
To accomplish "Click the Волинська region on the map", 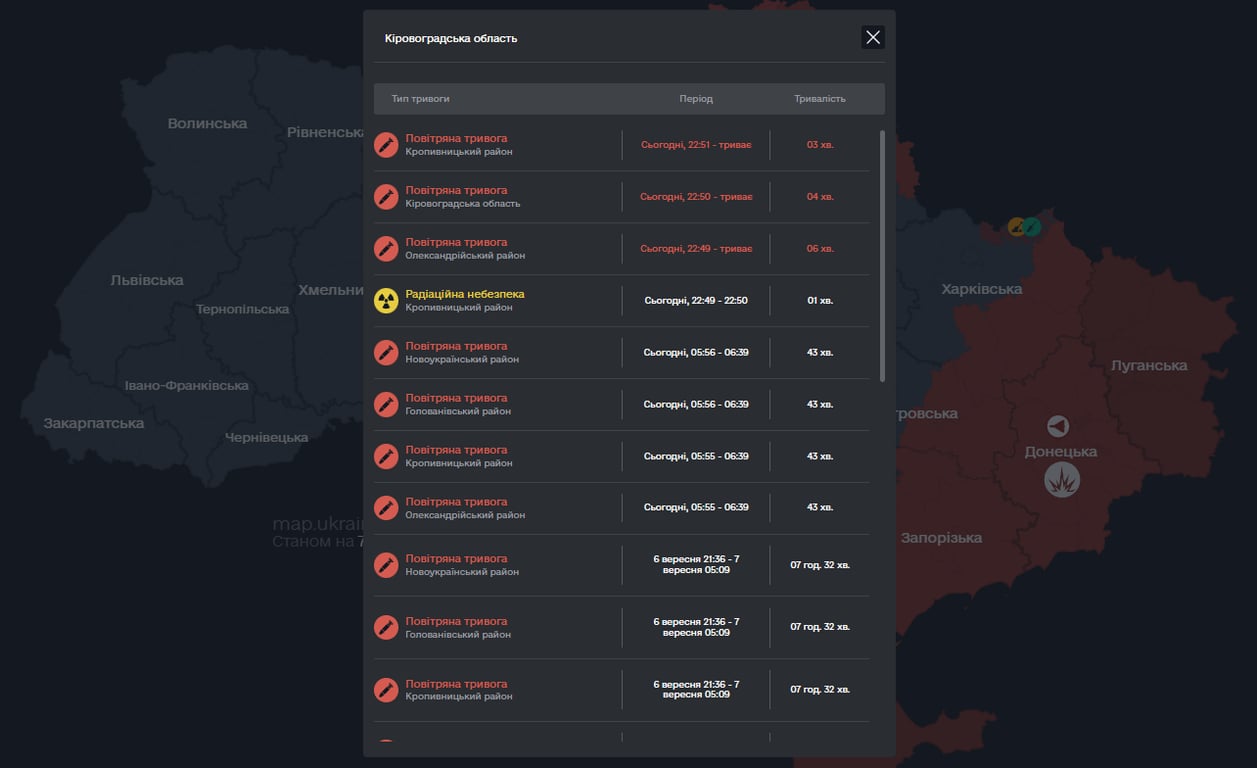I will [207, 124].
